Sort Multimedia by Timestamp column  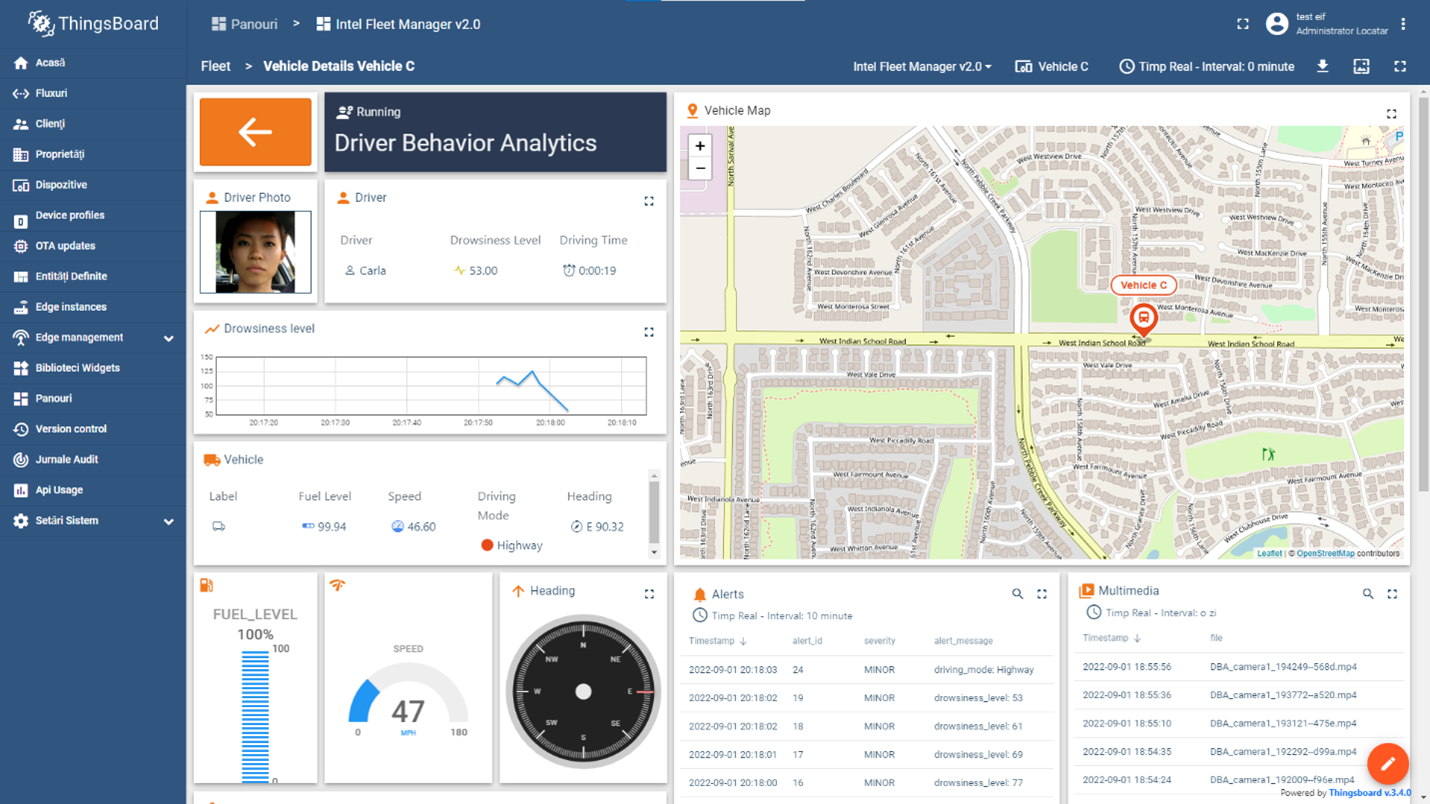(x=1111, y=638)
